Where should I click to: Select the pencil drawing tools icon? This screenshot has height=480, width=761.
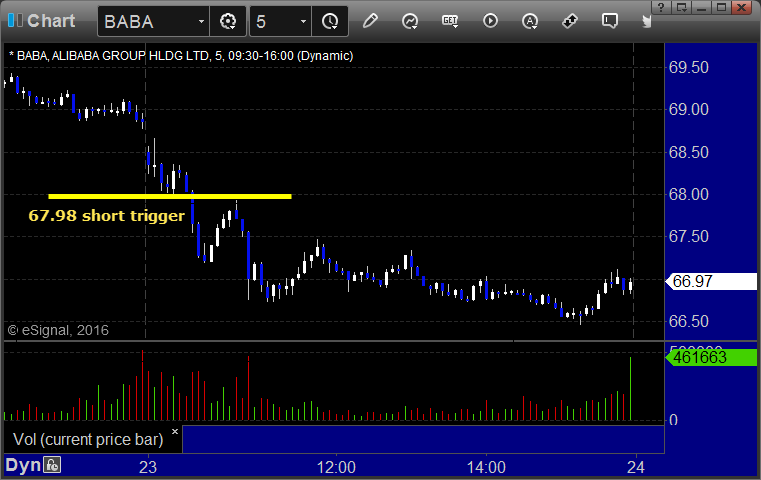370,21
